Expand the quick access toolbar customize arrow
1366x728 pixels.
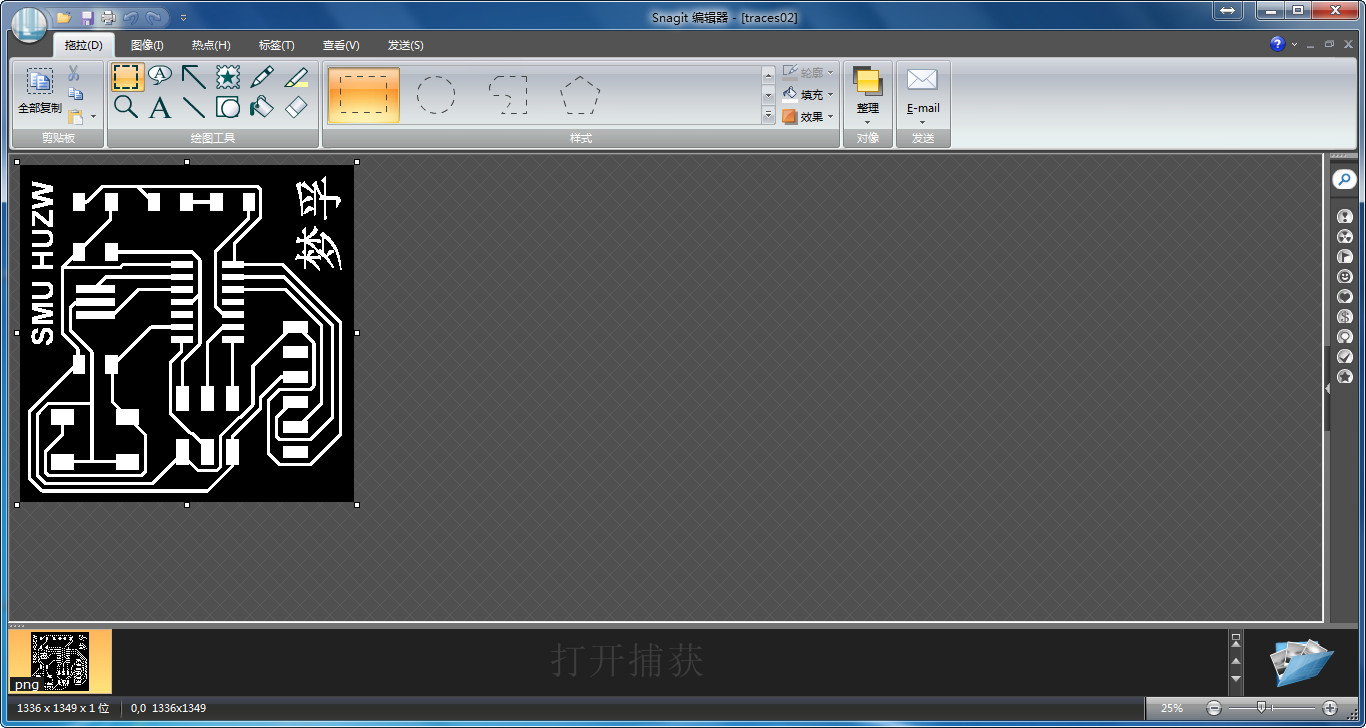pyautogui.click(x=183, y=18)
